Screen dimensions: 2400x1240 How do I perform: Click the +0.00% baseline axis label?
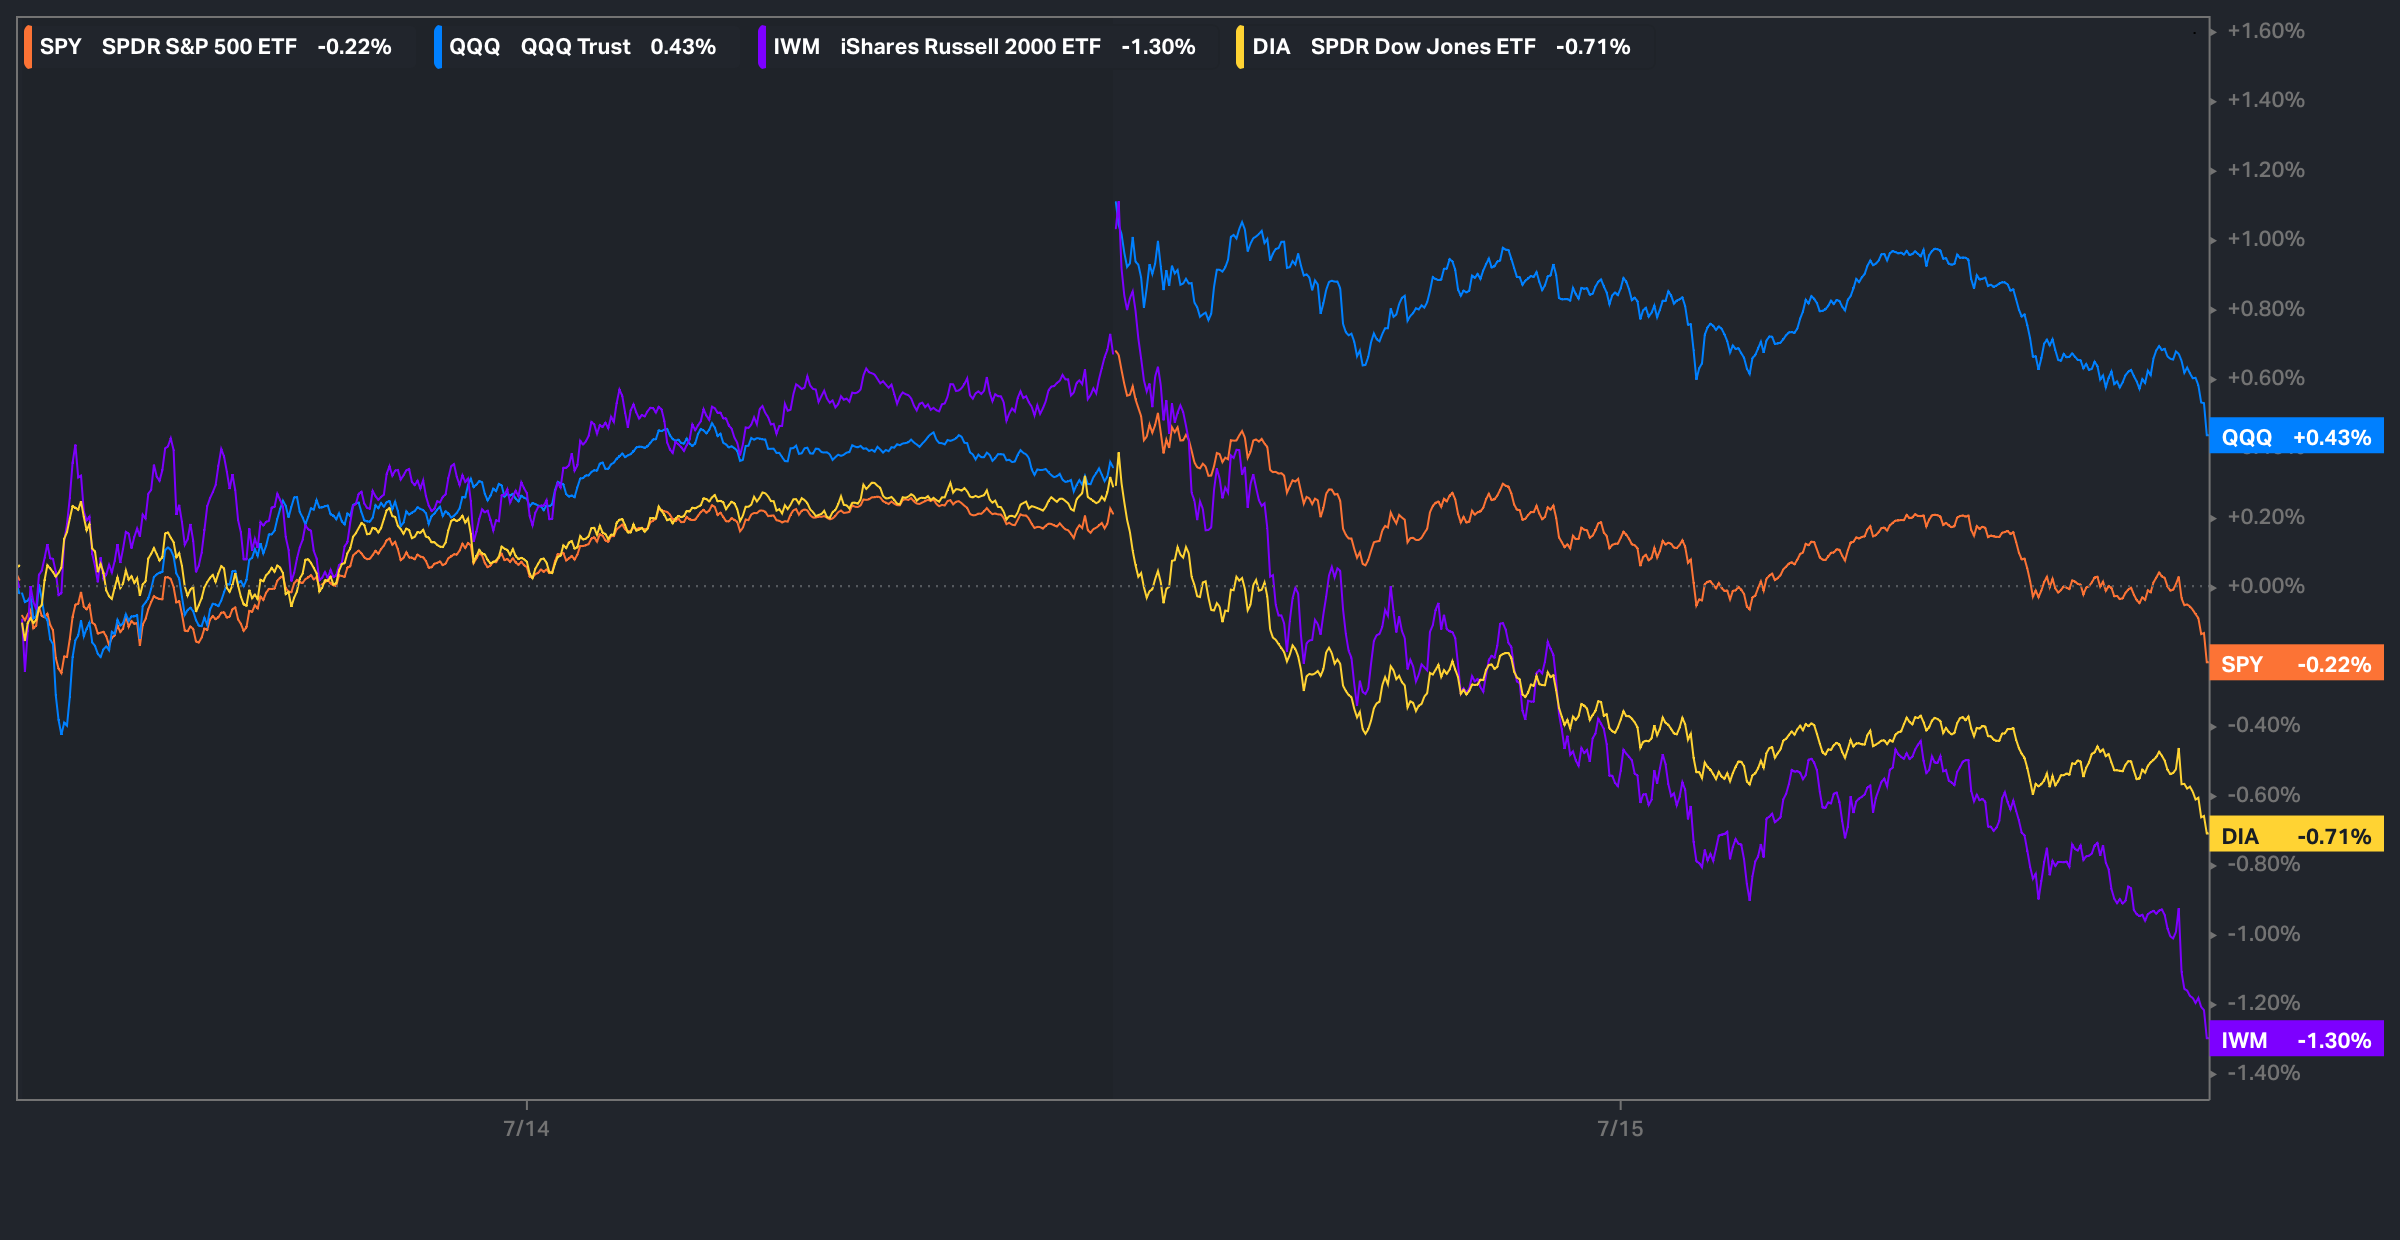click(2266, 586)
